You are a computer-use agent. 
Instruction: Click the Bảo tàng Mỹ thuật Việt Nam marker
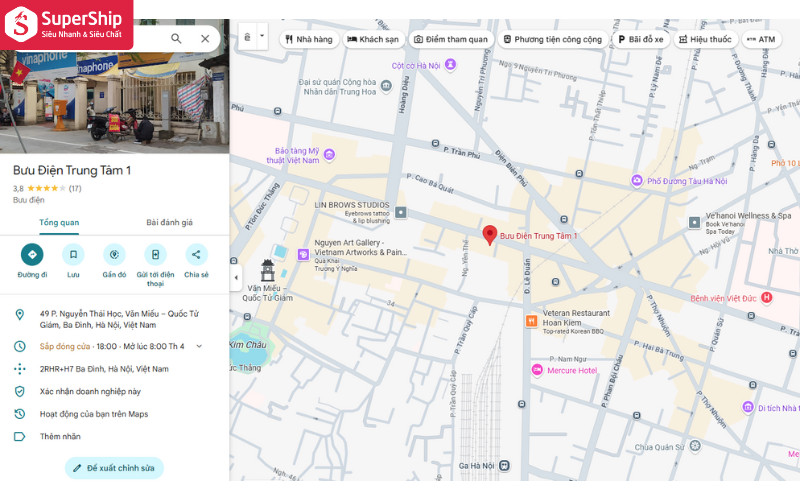[330, 154]
